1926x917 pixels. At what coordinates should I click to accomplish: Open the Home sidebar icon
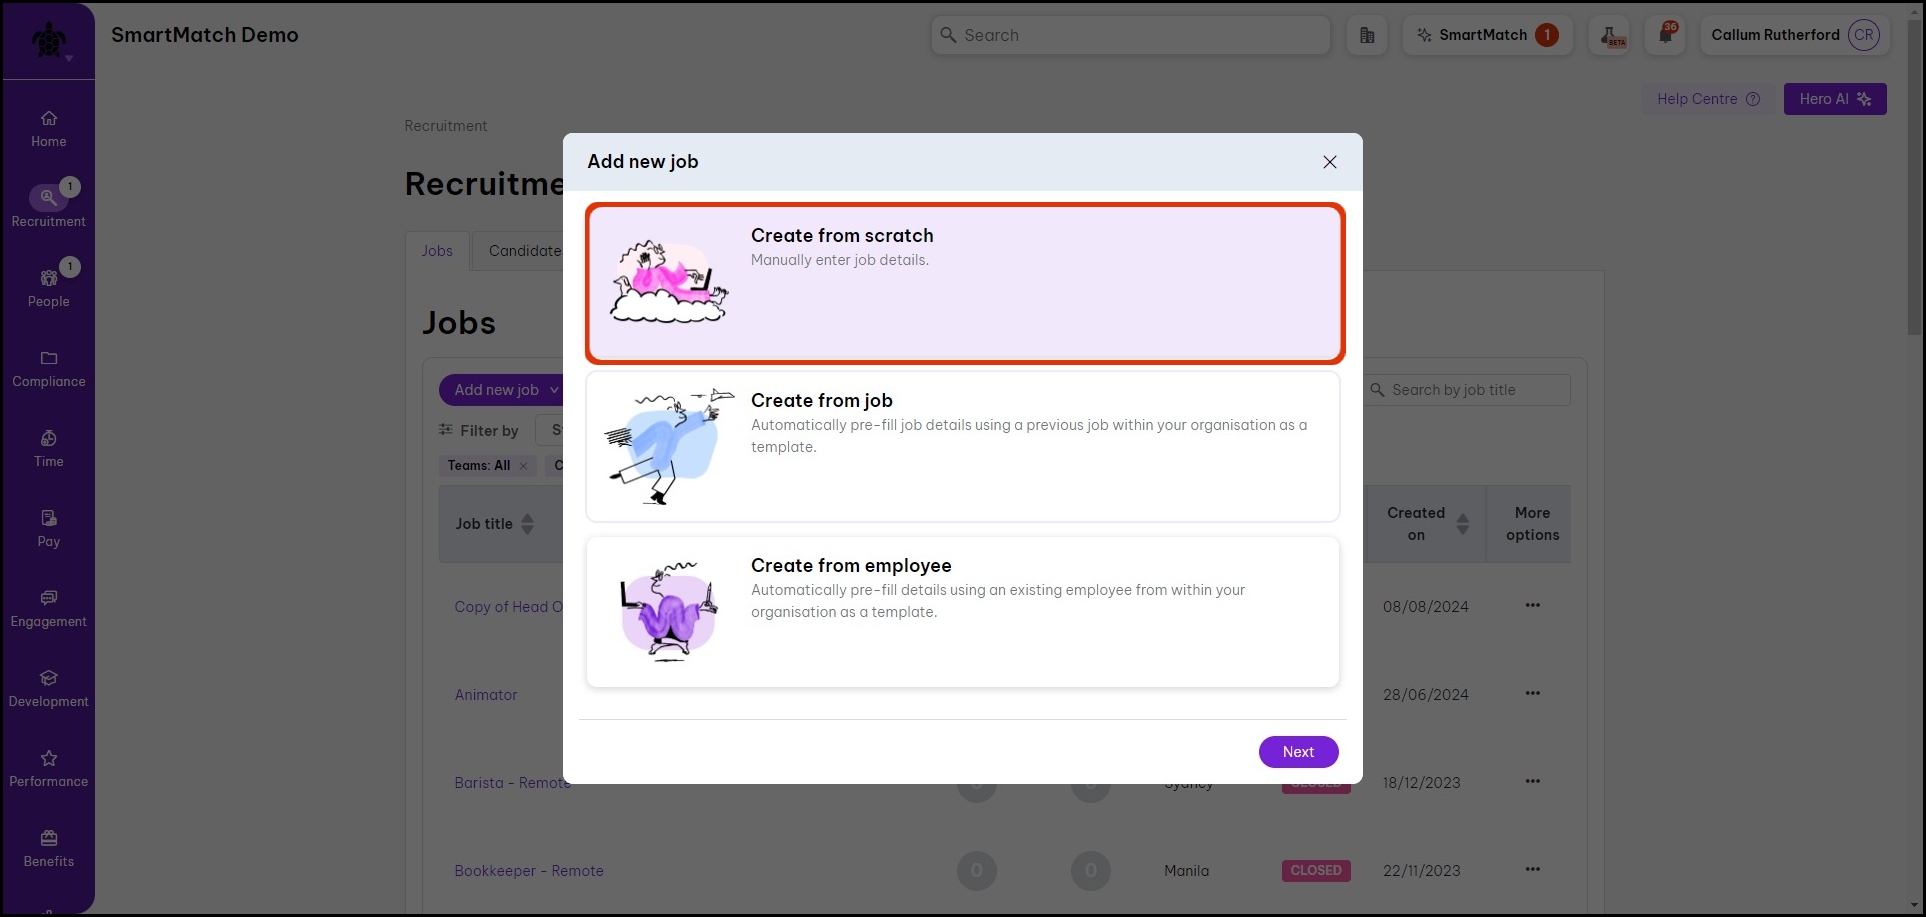tap(48, 128)
